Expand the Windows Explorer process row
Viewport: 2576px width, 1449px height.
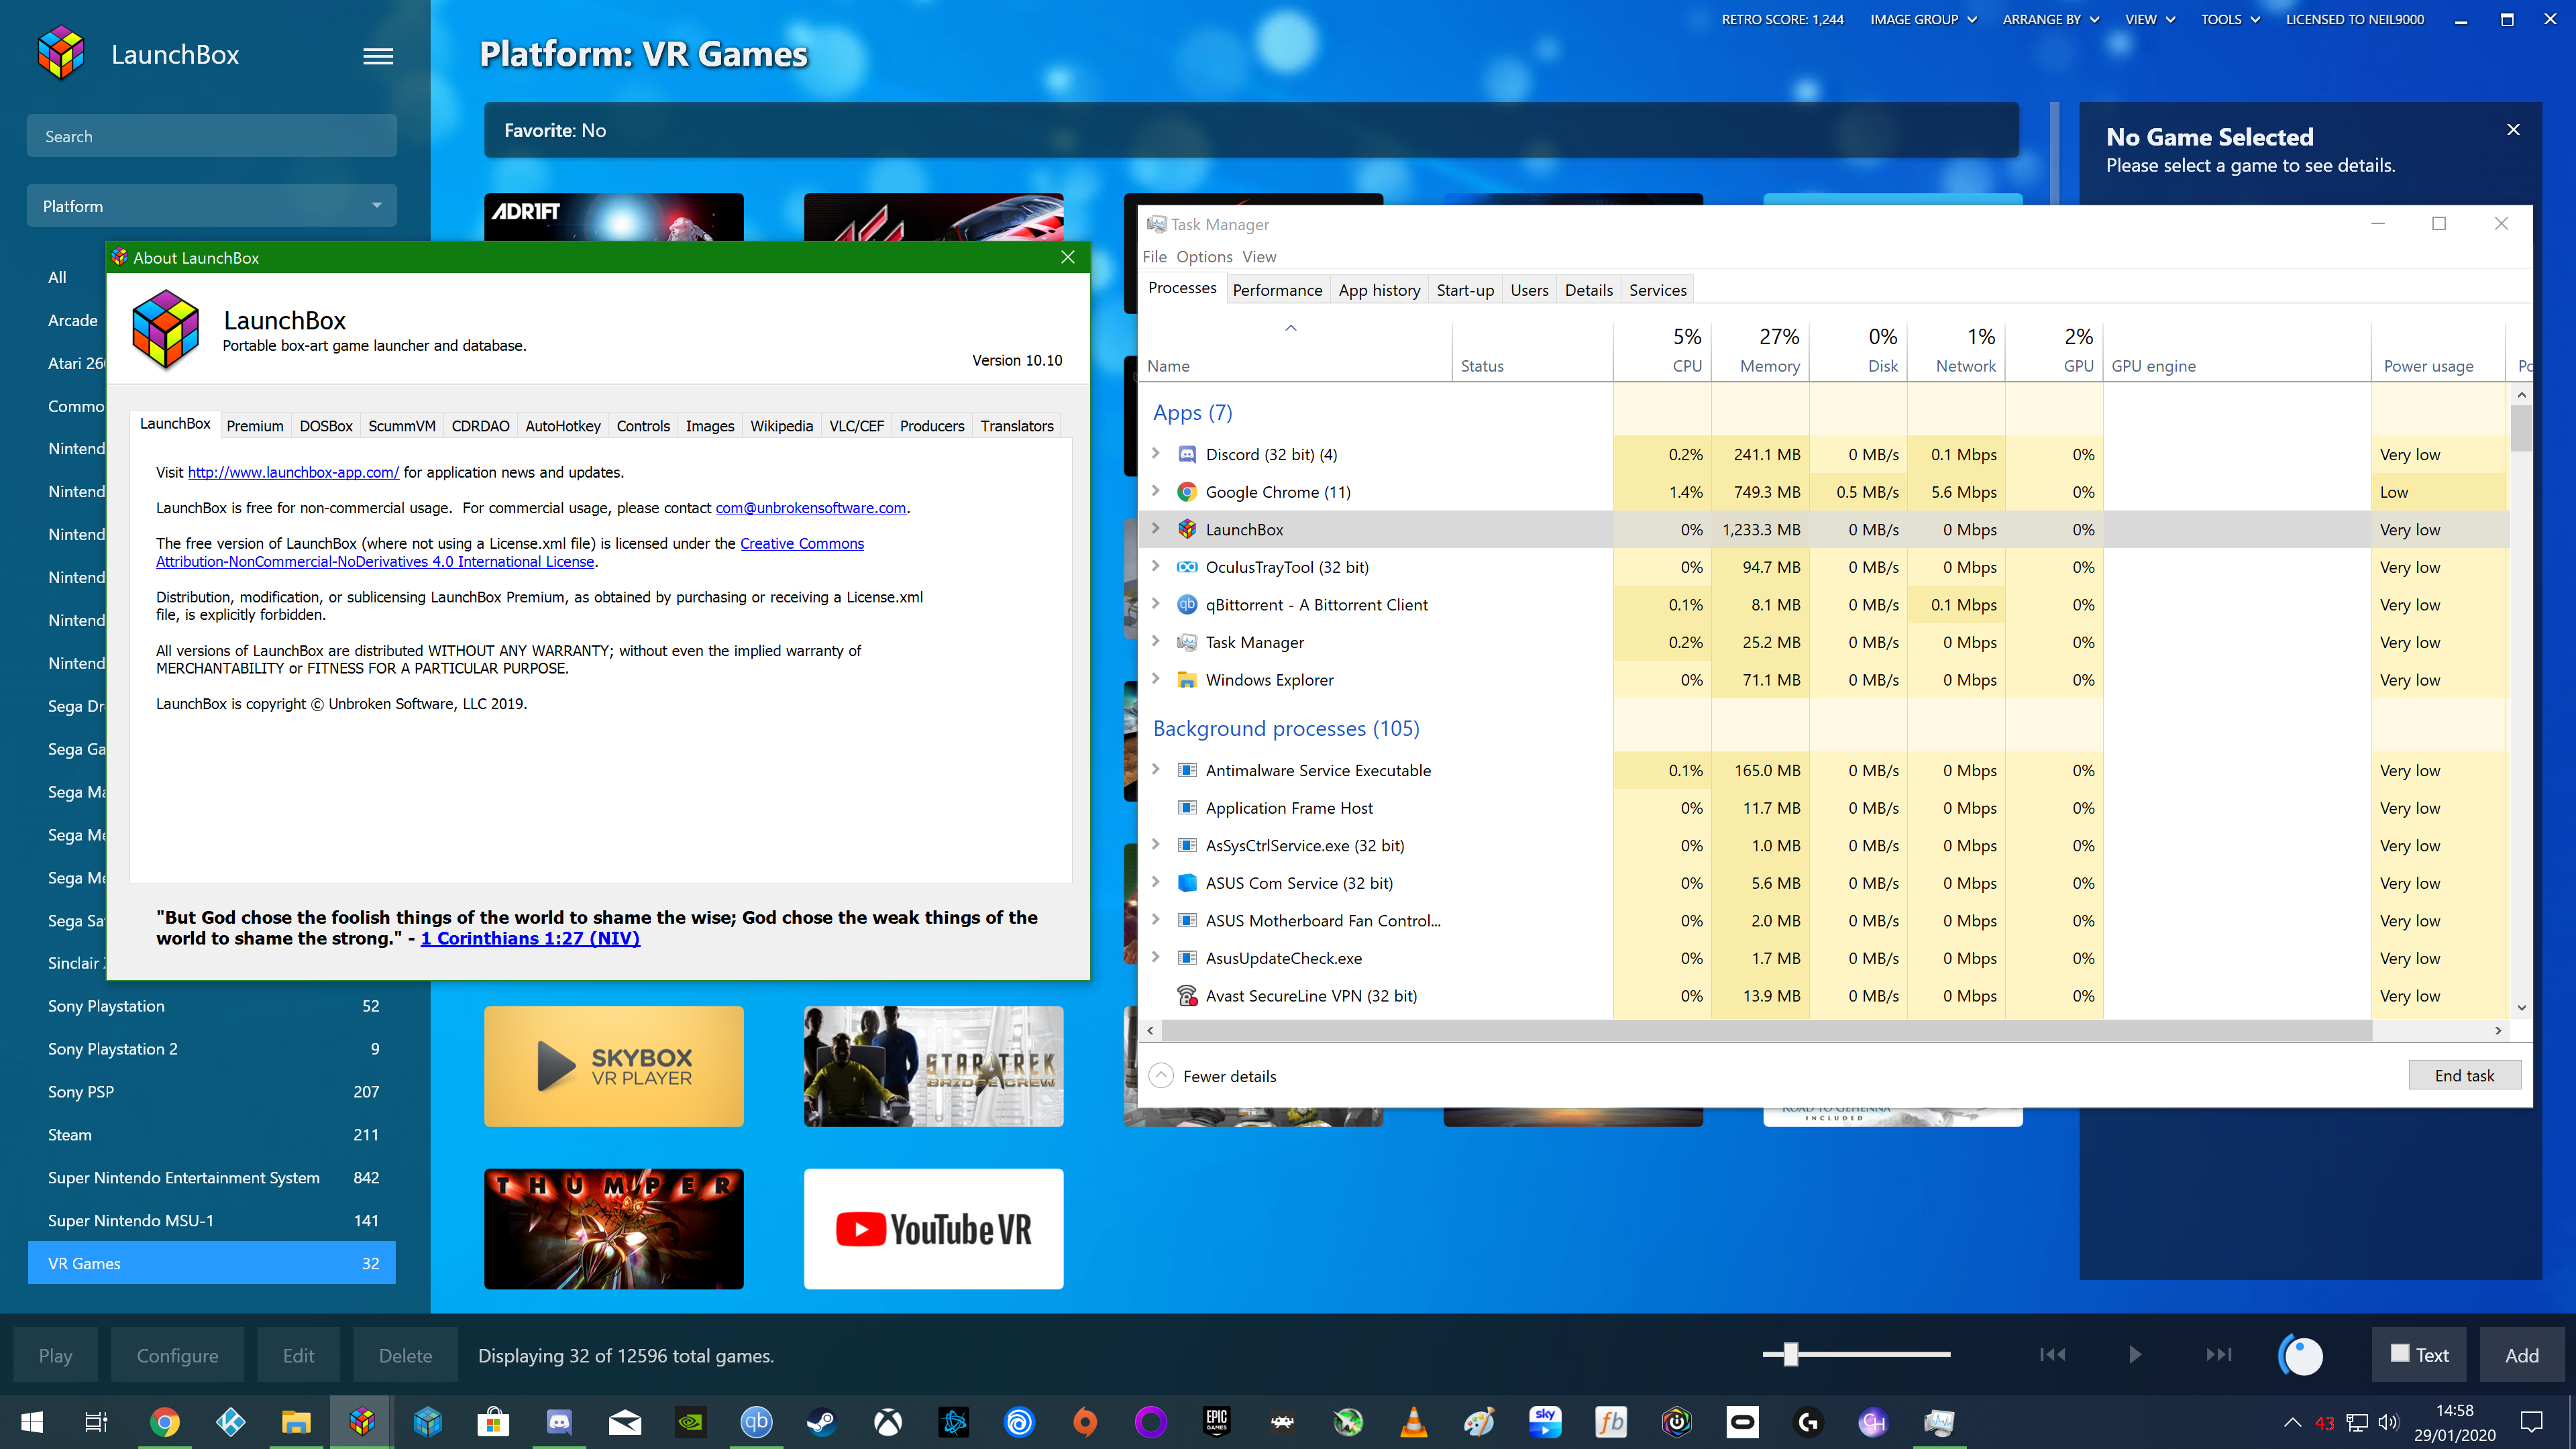tap(1156, 679)
